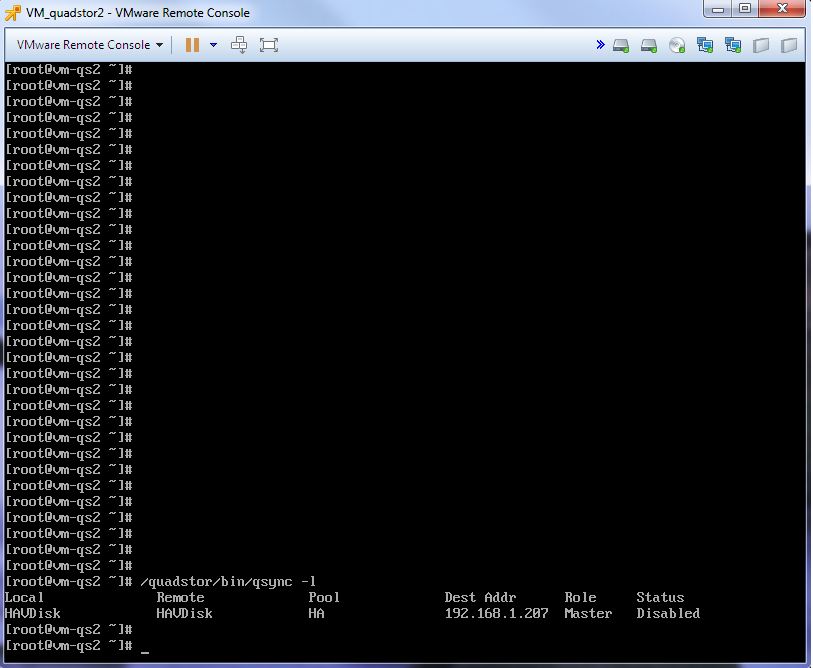Screen dimensions: 813x668
Task: Click the blinking cursor on the last prompt
Action: click(145, 652)
